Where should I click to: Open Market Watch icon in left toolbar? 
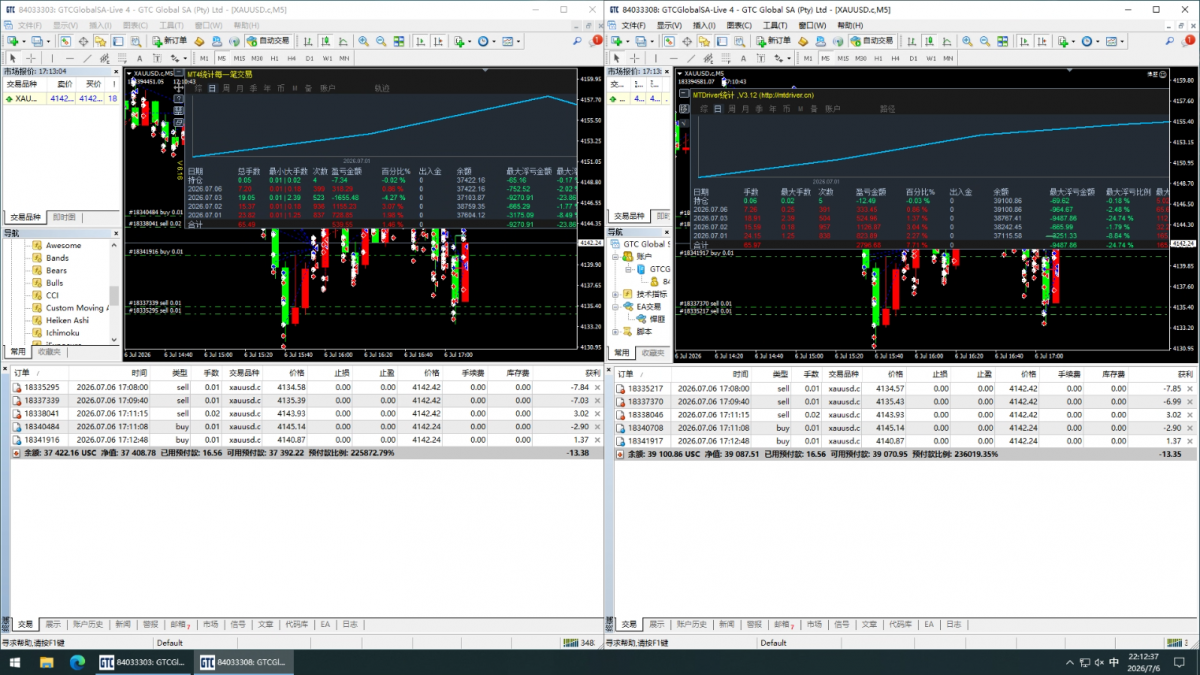[x=66, y=41]
